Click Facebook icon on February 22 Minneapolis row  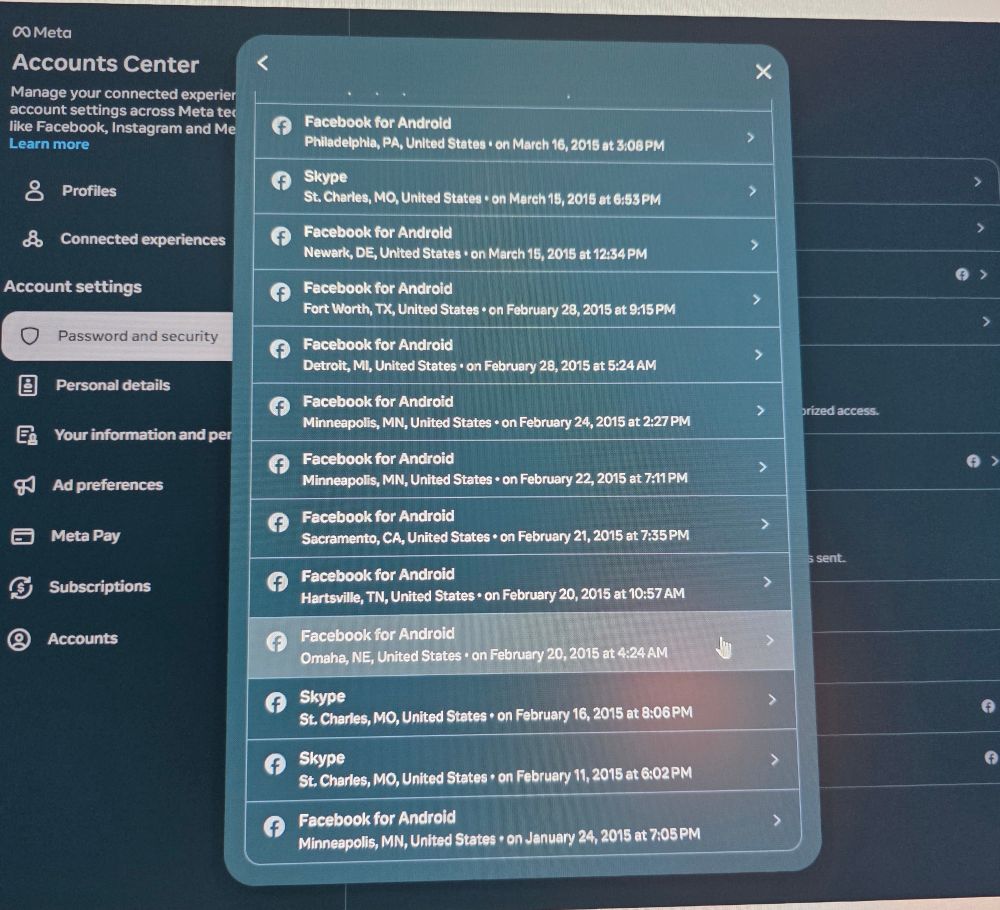pyautogui.click(x=279, y=463)
